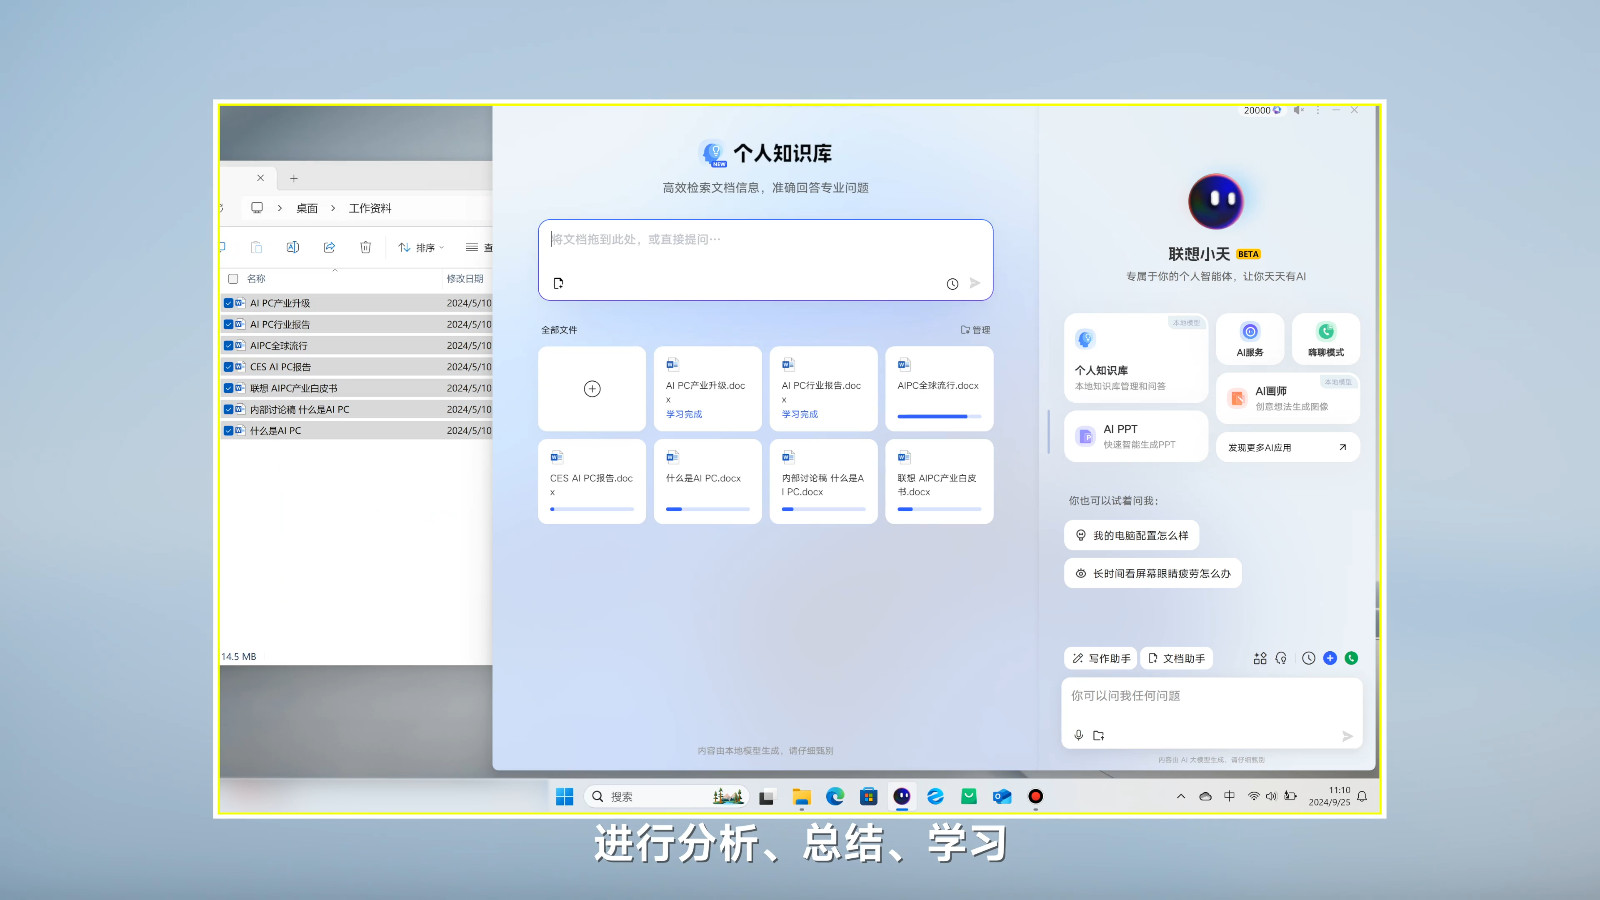Click the 联想 AIPC产业白皮书.docx progress bar

pos(939,509)
